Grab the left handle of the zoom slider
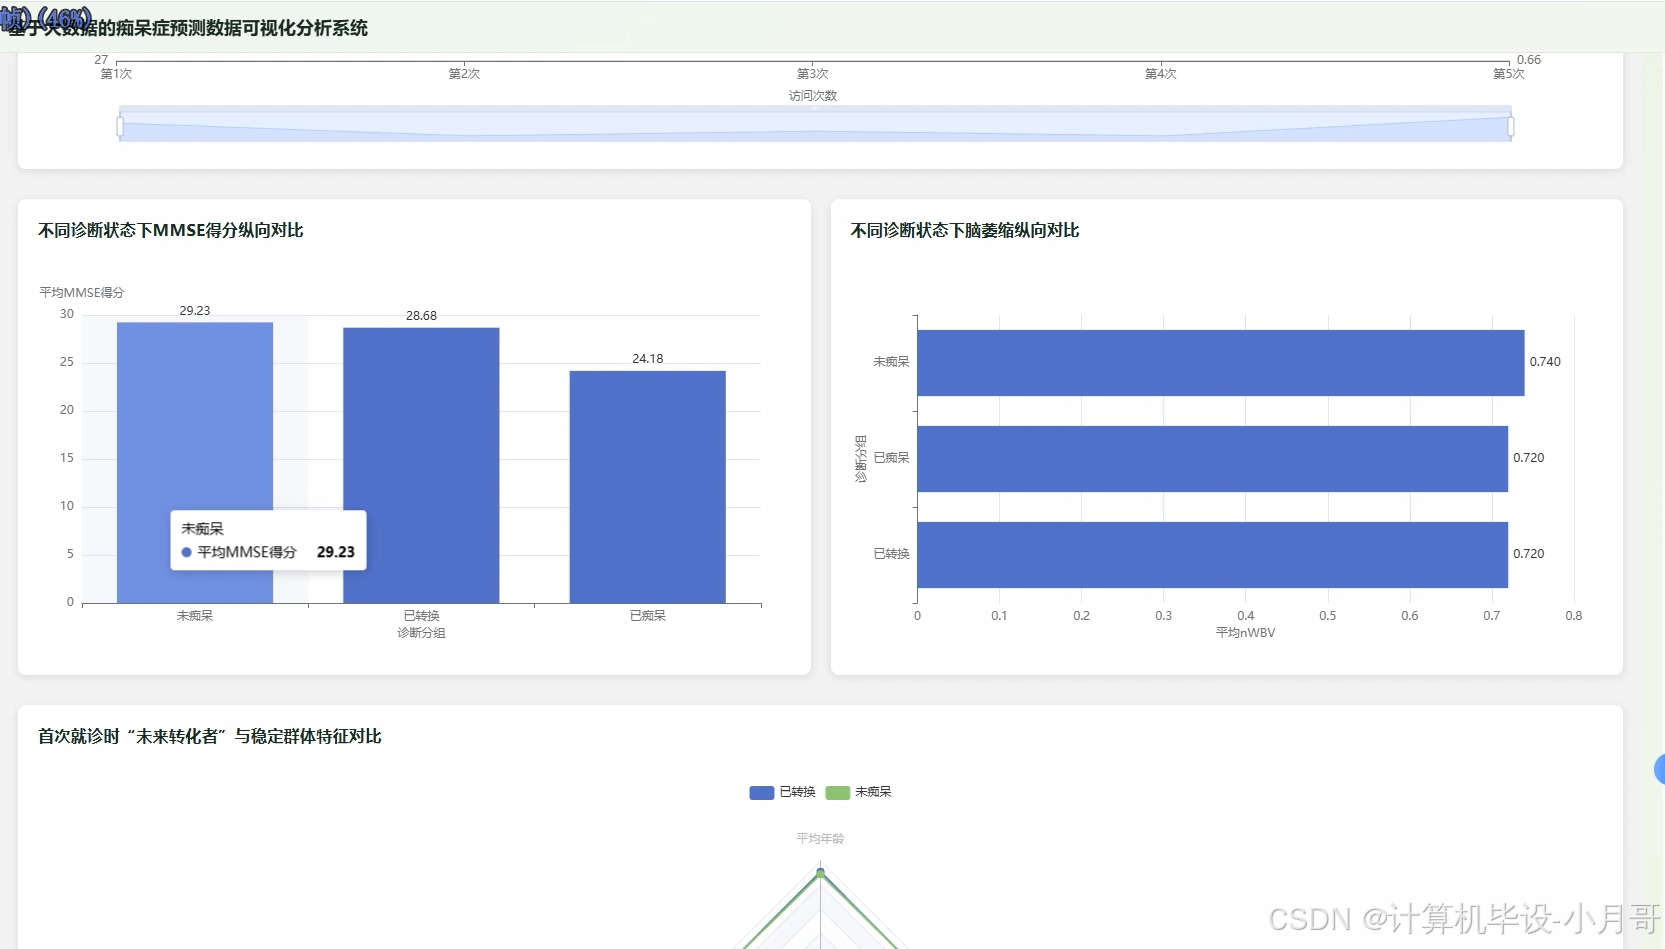Image resolution: width=1665 pixels, height=949 pixels. (120, 127)
